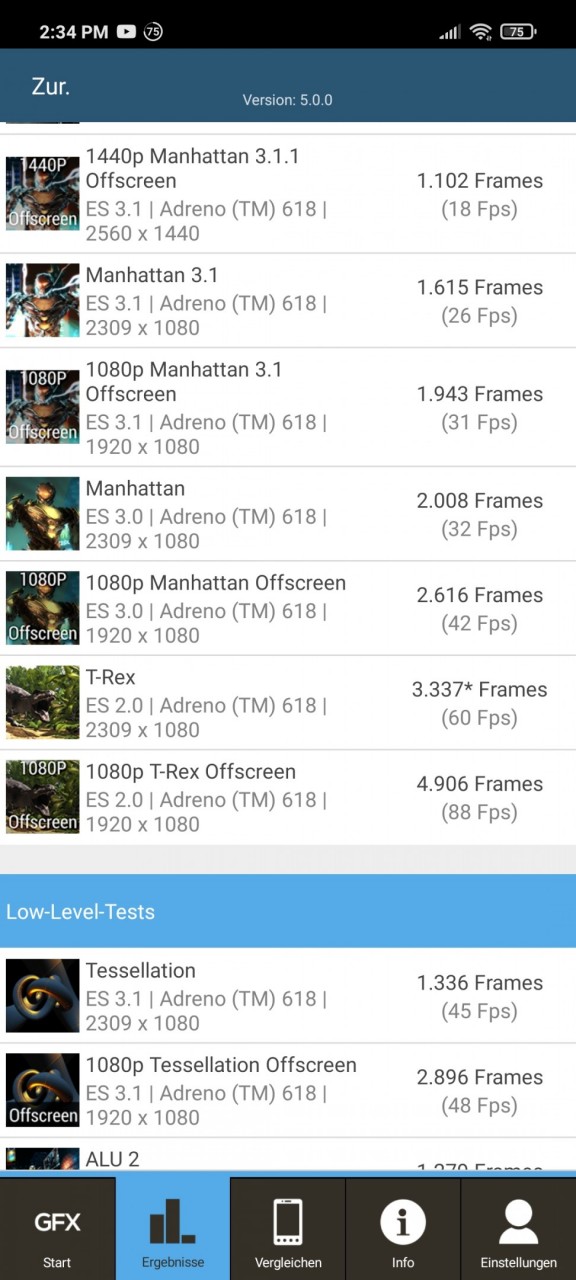Open 1440p Manhattan 3.1.1 Offscreen thumbnail
The width and height of the screenshot is (576, 1280).
42,194
